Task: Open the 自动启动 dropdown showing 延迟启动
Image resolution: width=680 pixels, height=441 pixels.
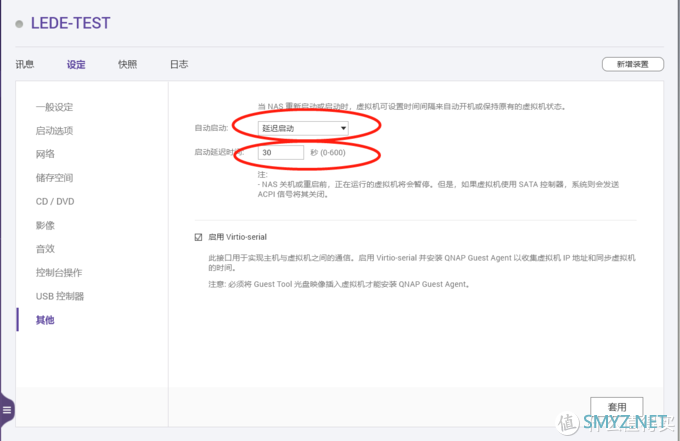Action: click(x=303, y=128)
